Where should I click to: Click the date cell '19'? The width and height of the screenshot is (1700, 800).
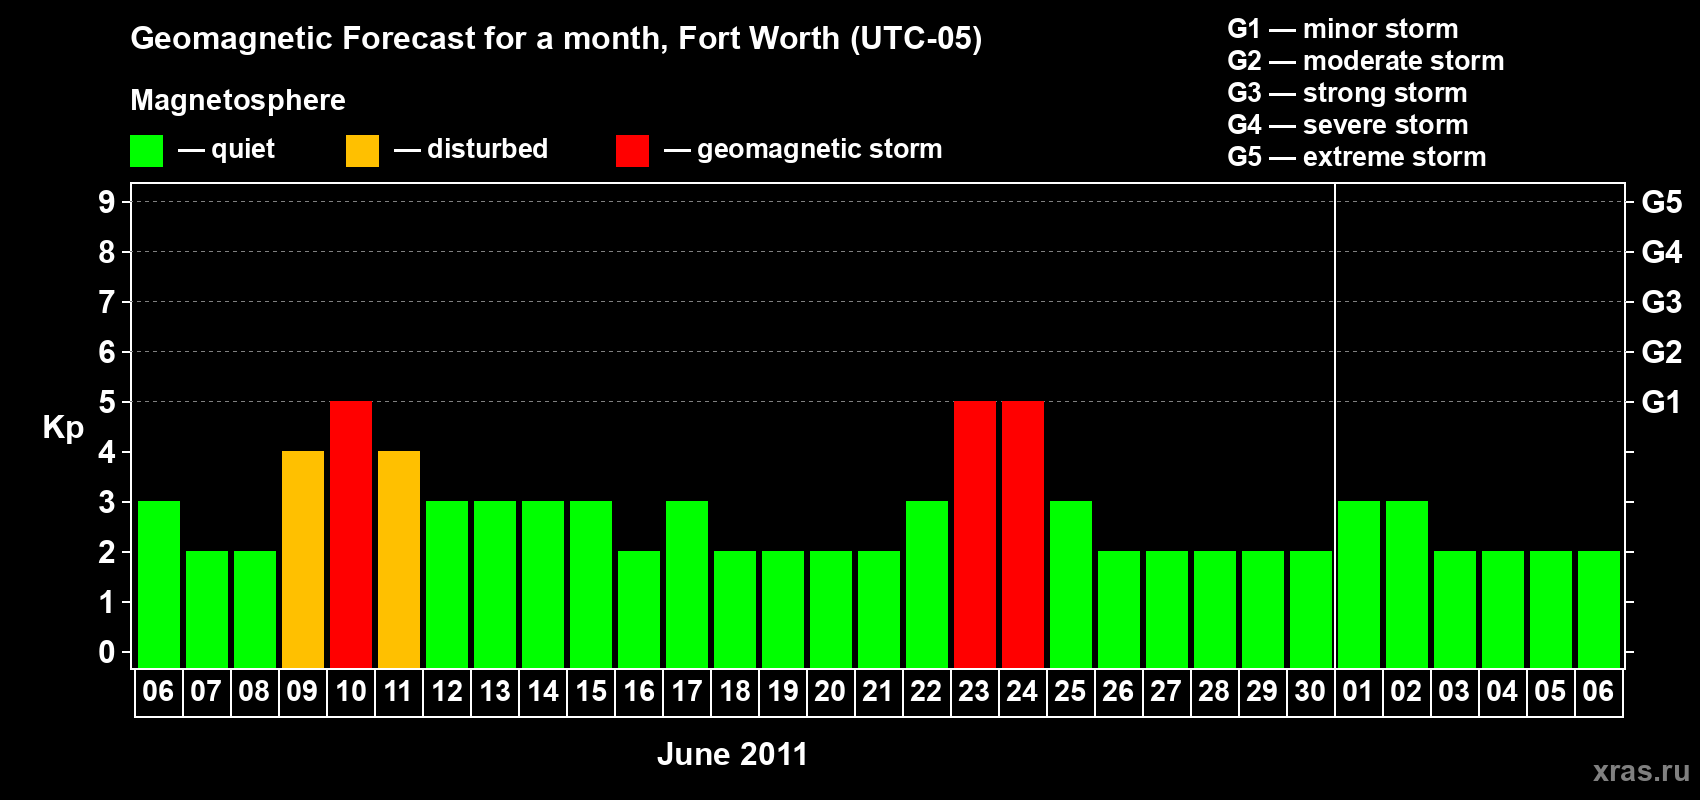[x=783, y=692]
